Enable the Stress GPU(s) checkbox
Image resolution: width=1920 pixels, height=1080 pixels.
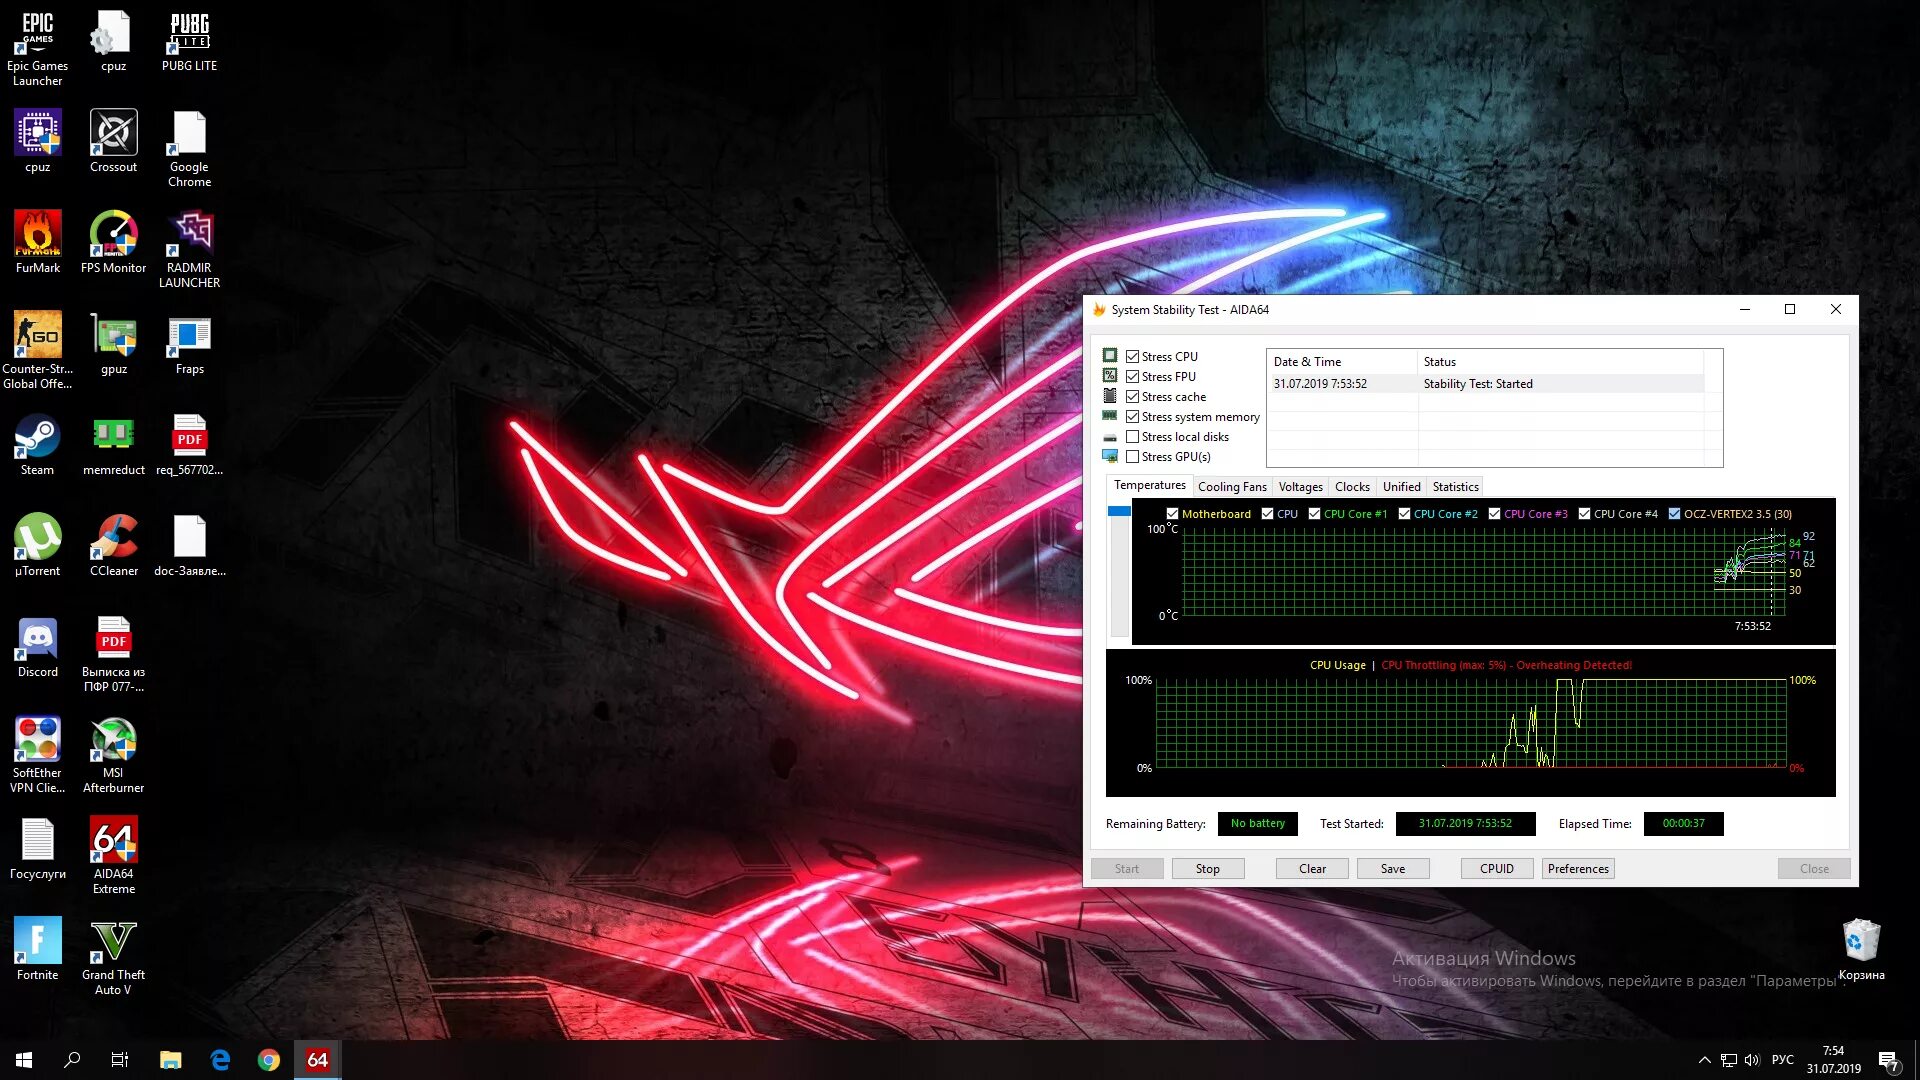click(1132, 457)
